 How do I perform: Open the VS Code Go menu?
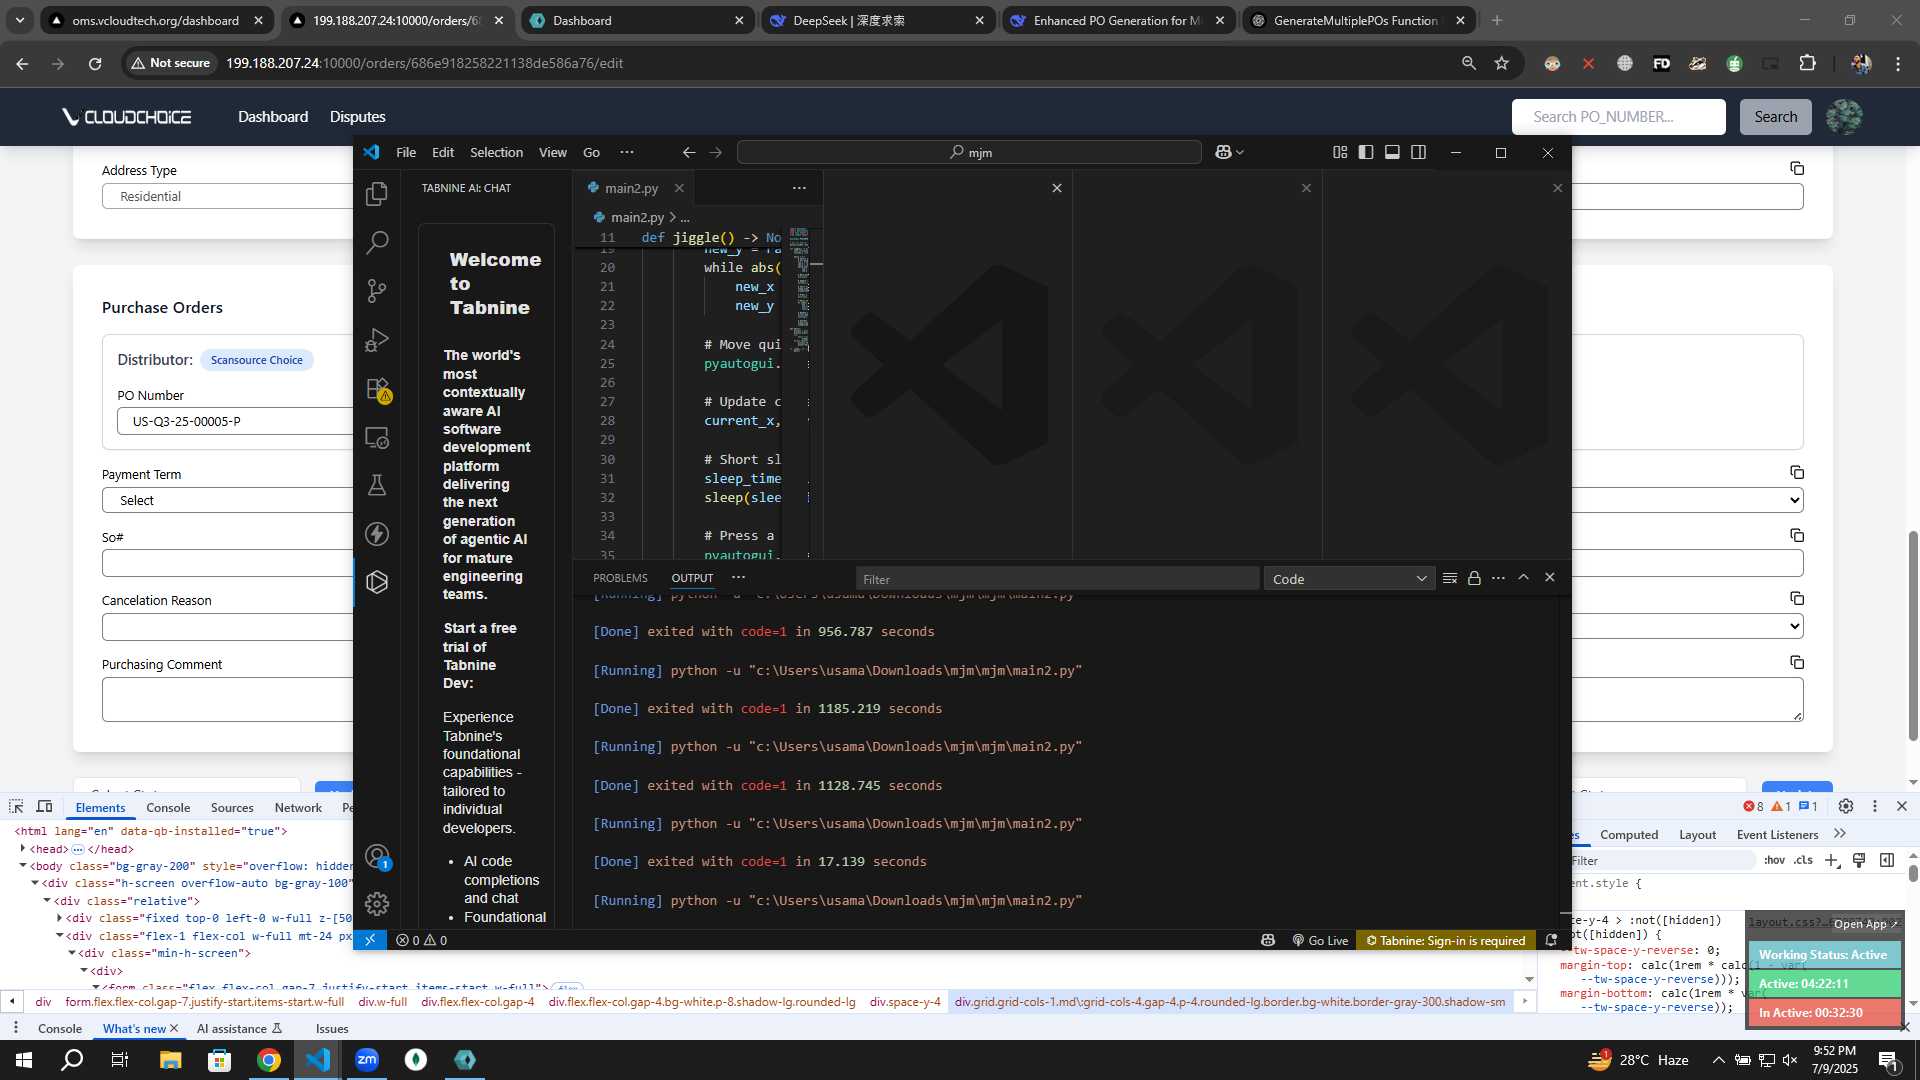591,152
